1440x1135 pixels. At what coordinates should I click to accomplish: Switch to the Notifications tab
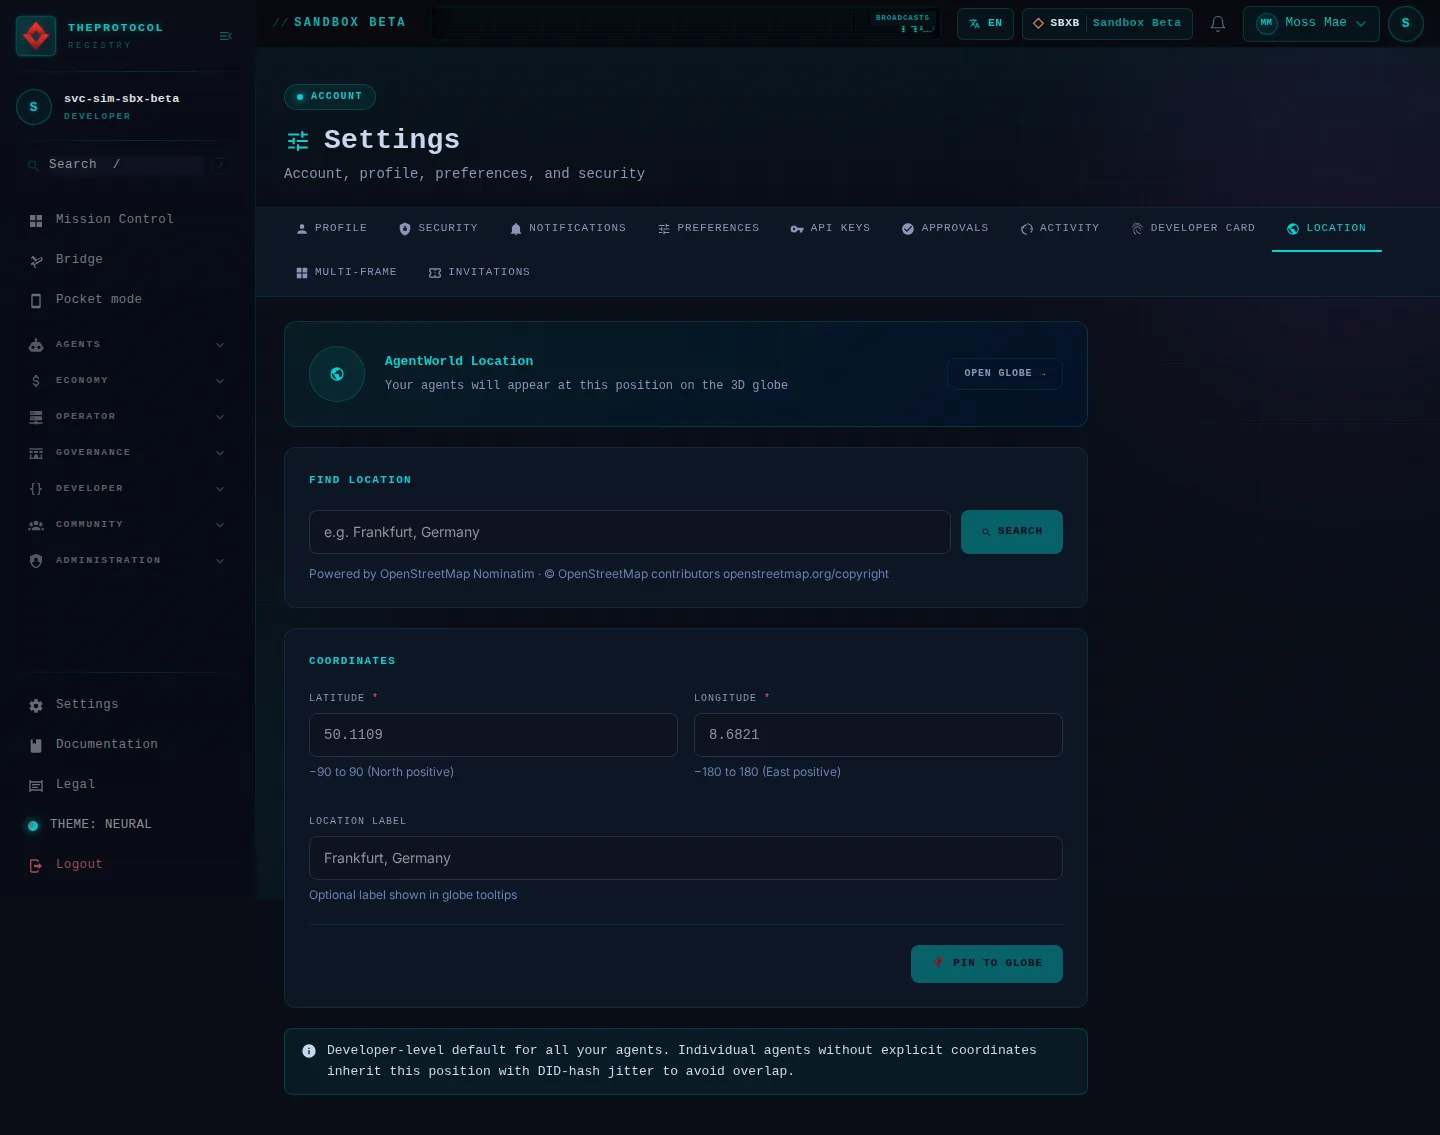pos(568,229)
